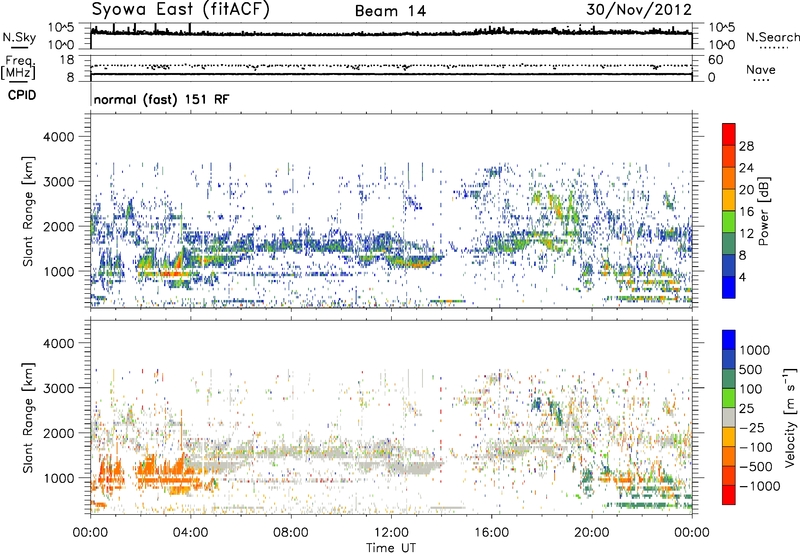Click the '18' frequency tick label
800x554 pixels.
67,60
